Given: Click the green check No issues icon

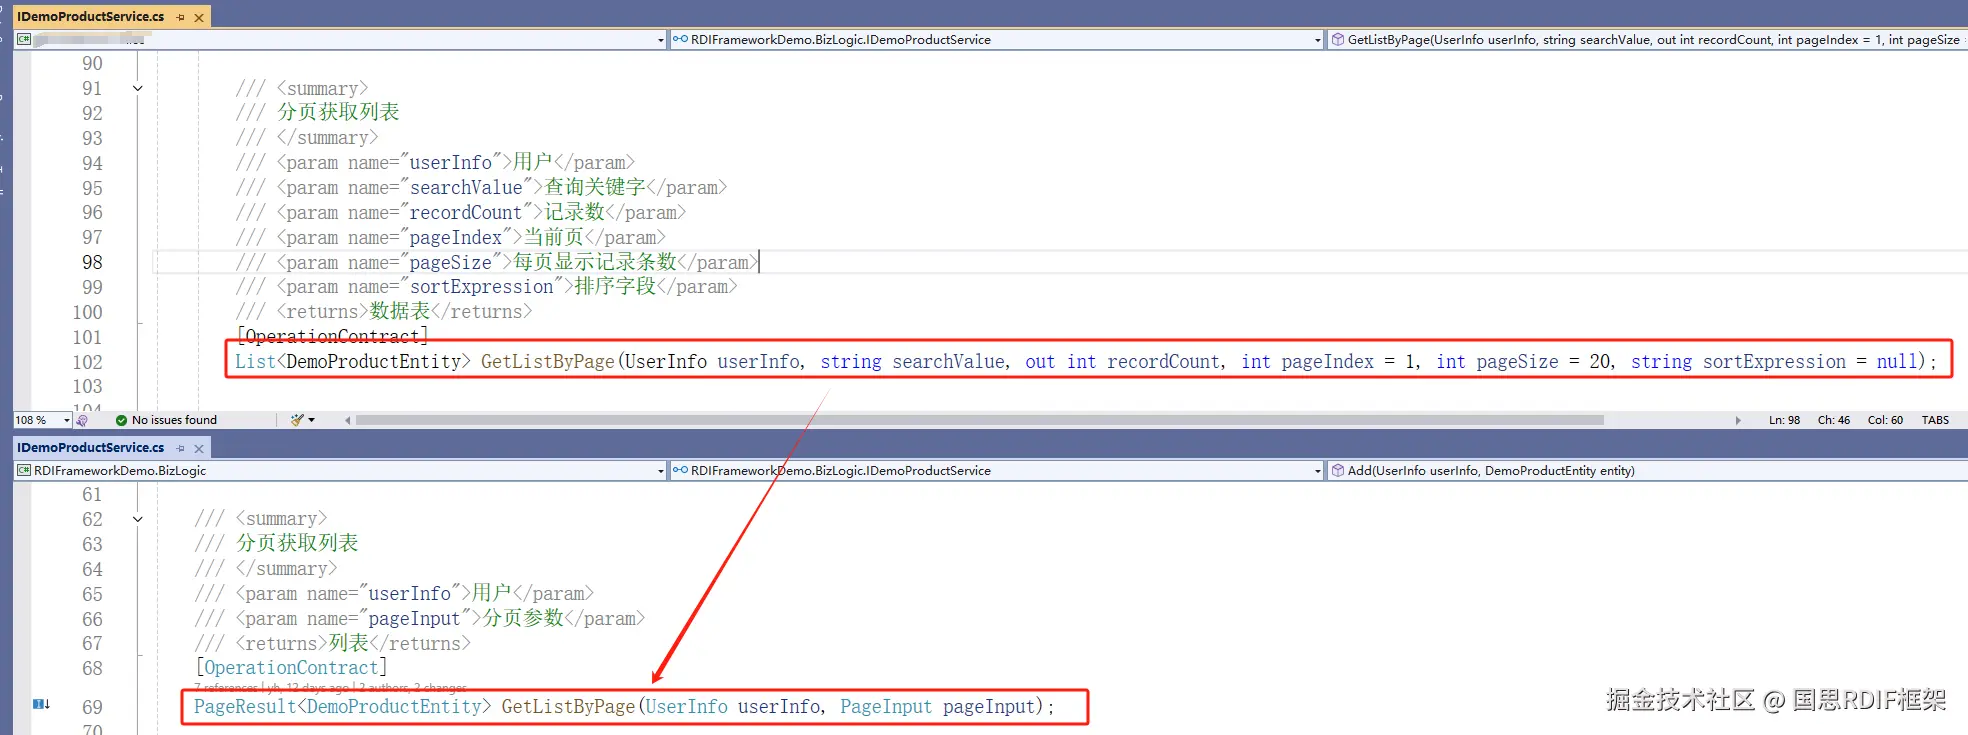Looking at the screenshot, I should pos(121,420).
